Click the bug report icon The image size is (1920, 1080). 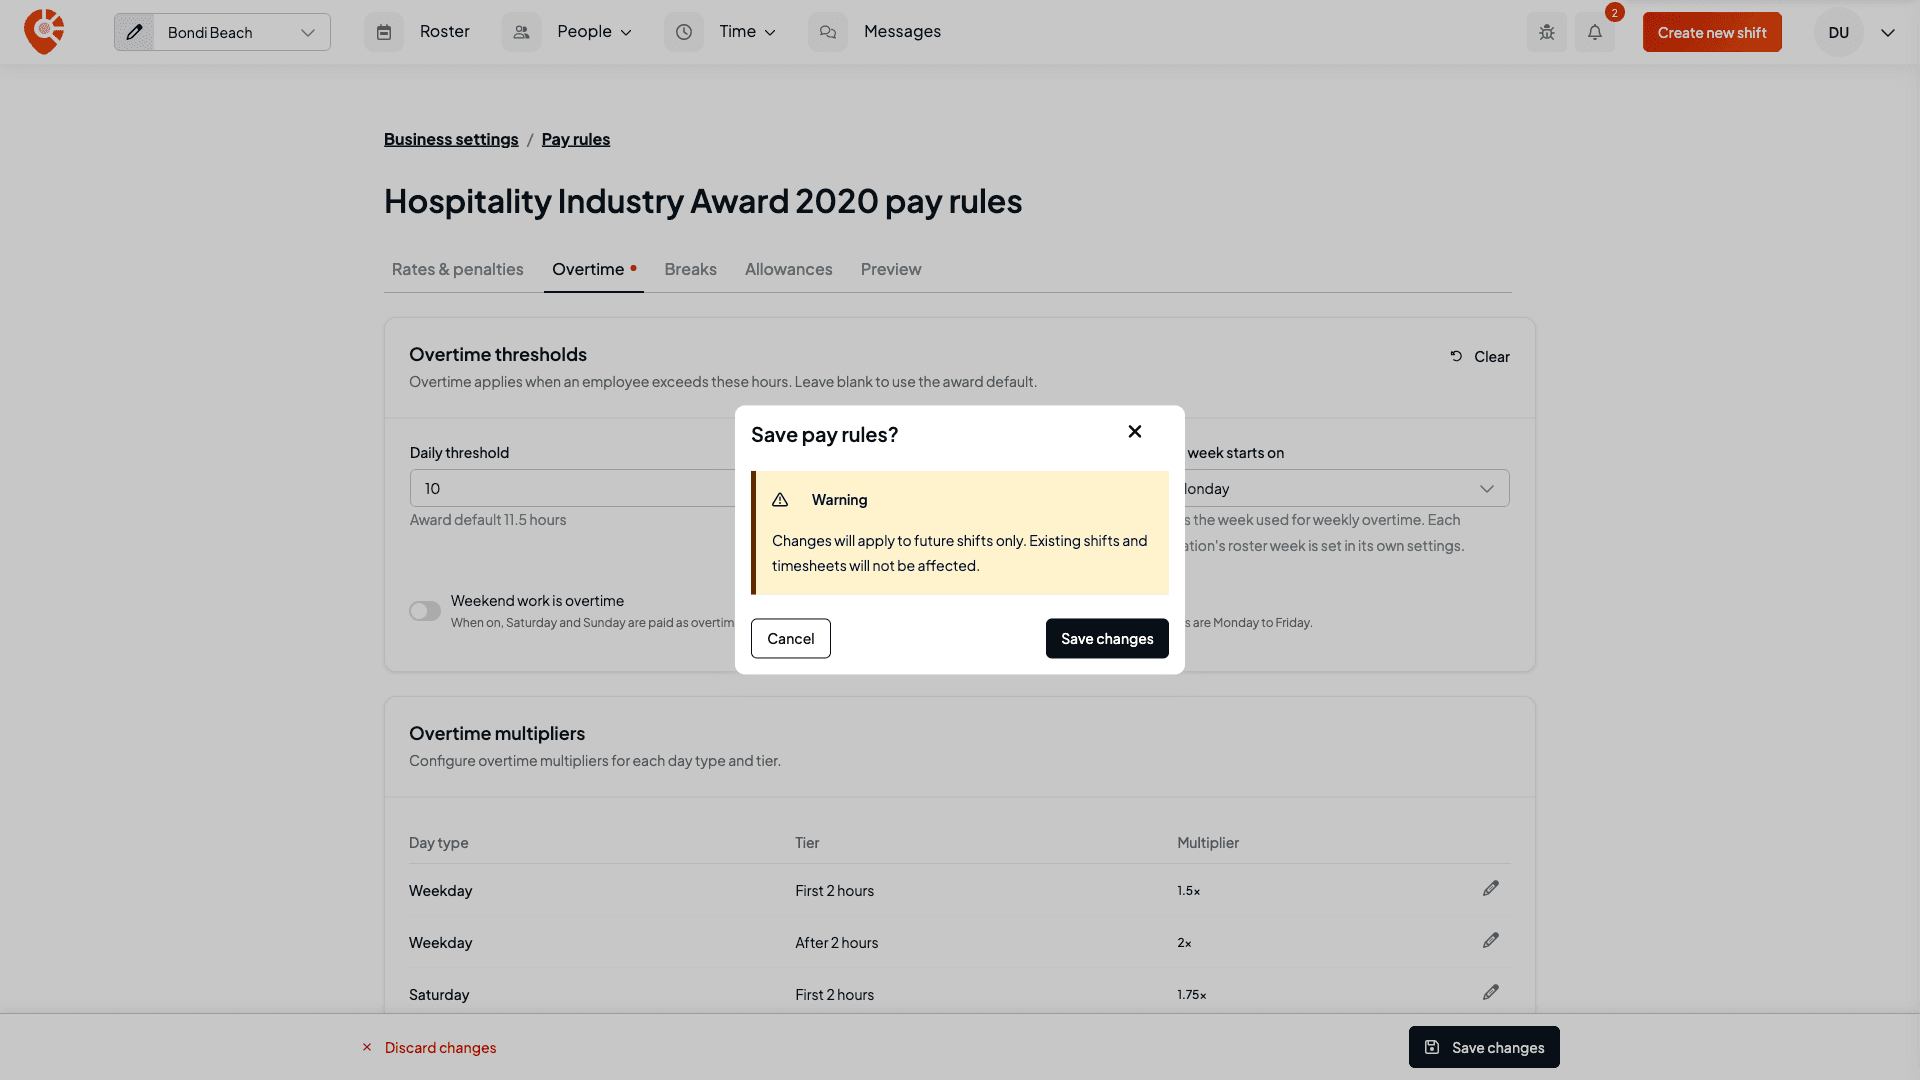[1547, 32]
